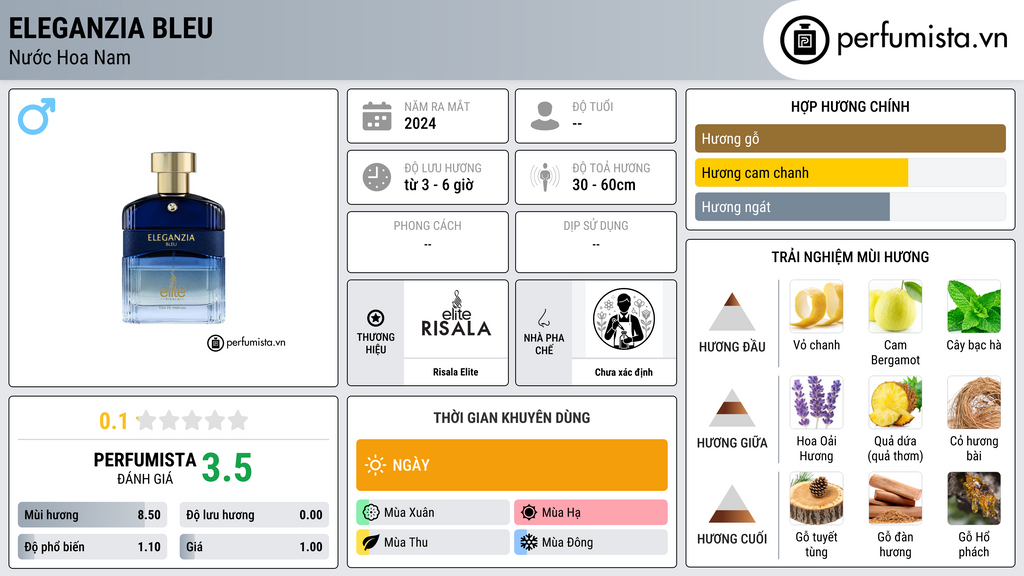The height and width of the screenshot is (576, 1024).
Task: Open the Quả dứa note image
Action: coord(895,402)
